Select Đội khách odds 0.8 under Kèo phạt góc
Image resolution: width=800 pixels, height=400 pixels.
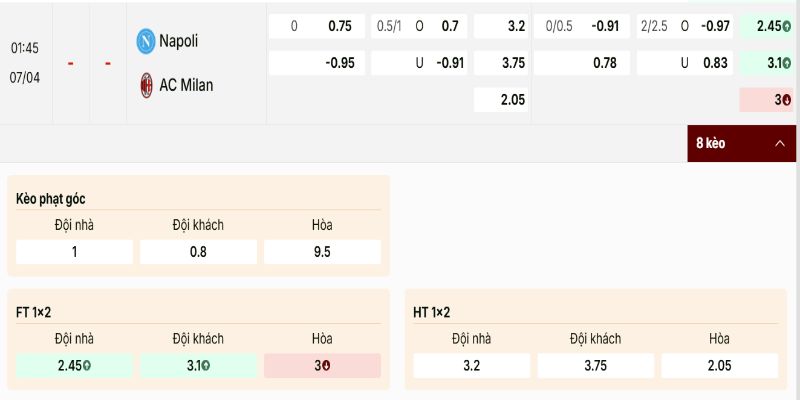point(198,252)
